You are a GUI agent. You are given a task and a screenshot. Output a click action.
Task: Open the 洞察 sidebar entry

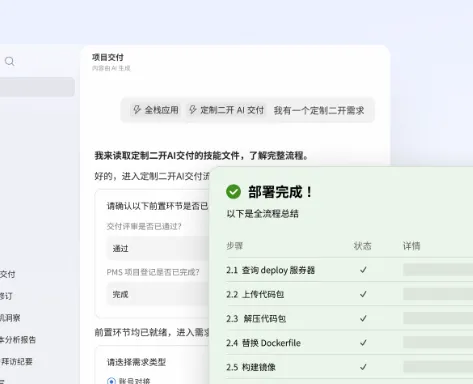point(10,318)
